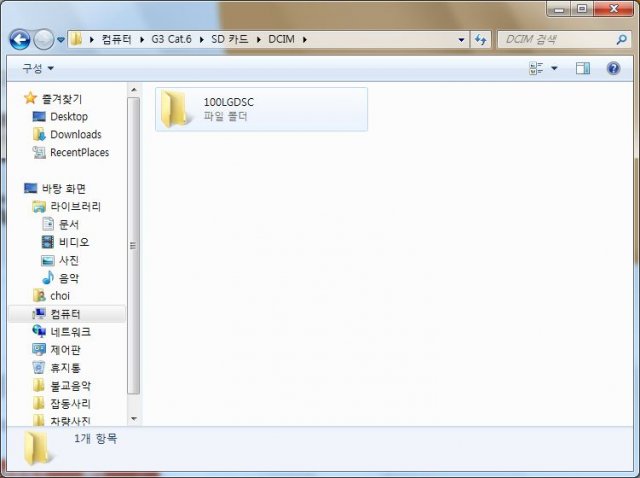Open the recent pages dropdown arrow
This screenshot has width=640, height=478.
(x=61, y=40)
